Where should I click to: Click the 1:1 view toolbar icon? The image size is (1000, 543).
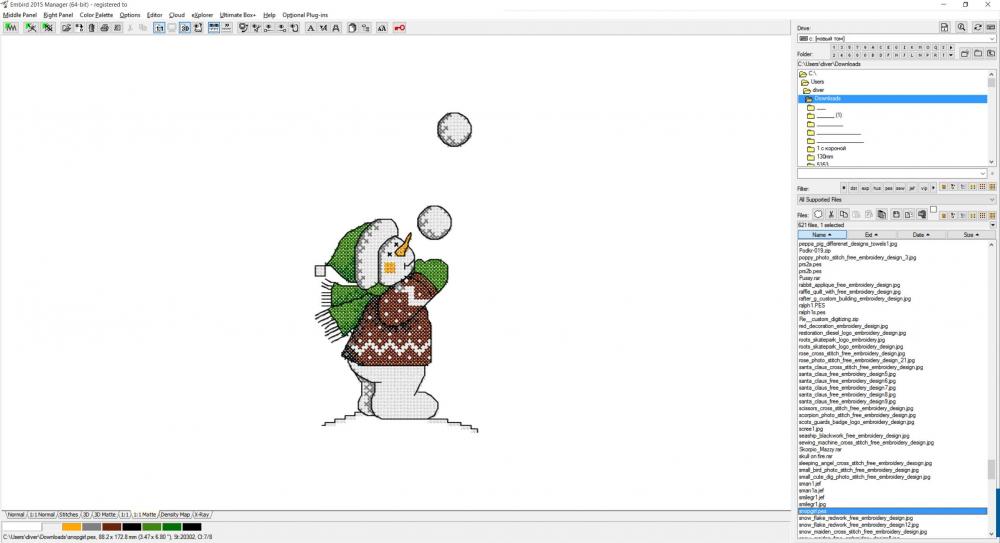159,27
